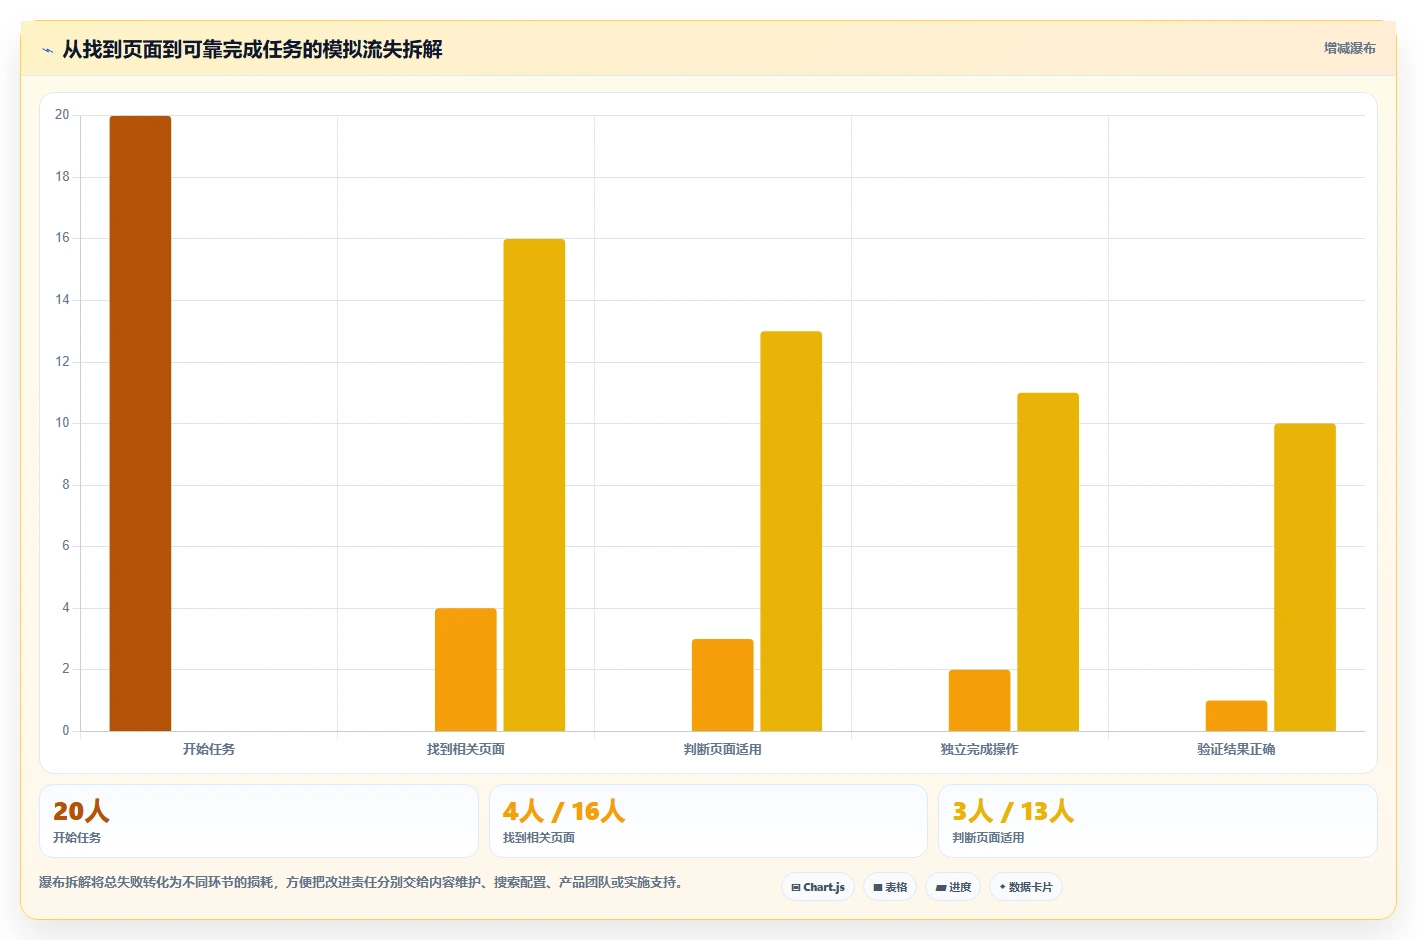Select the 数据卡片 chip
1417x940 pixels.
pos(1025,887)
